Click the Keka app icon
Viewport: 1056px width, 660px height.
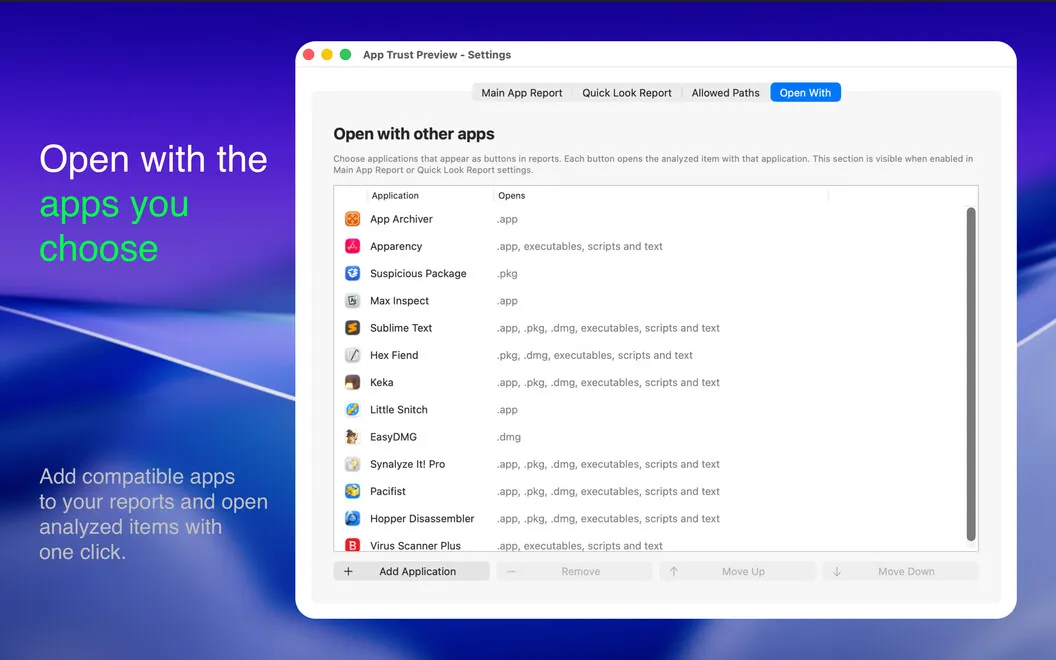(352, 383)
